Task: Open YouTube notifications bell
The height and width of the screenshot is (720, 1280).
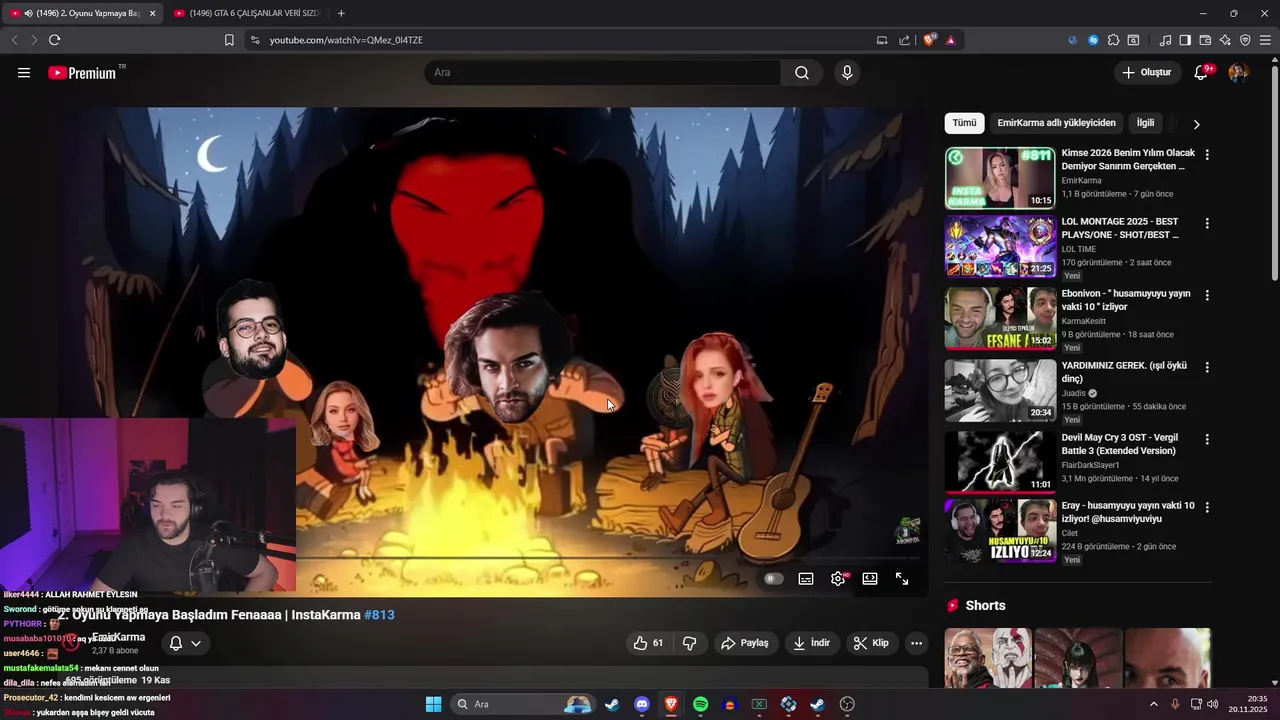Action: tap(1202, 72)
